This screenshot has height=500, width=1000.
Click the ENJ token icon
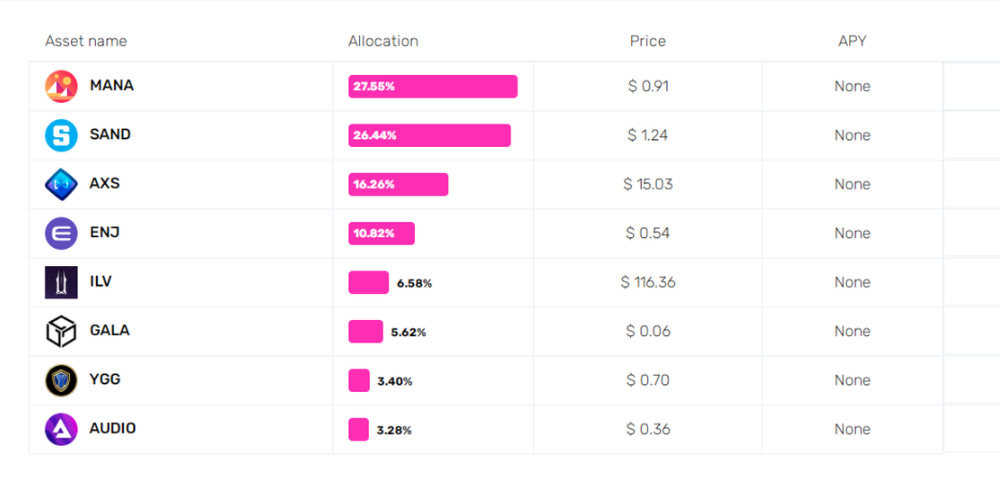pos(61,233)
